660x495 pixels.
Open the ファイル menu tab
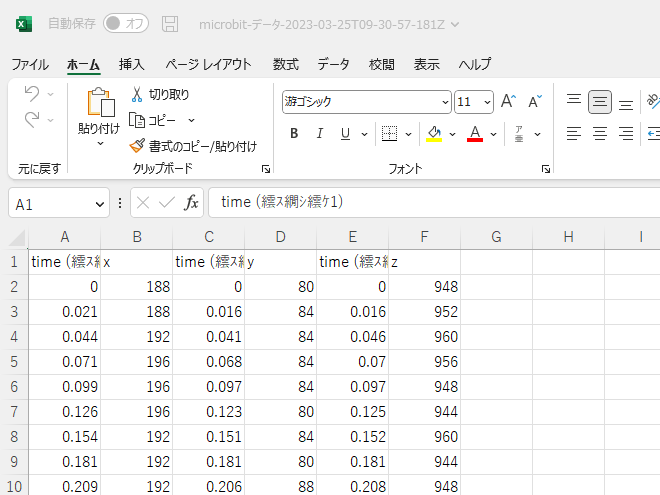(x=30, y=64)
